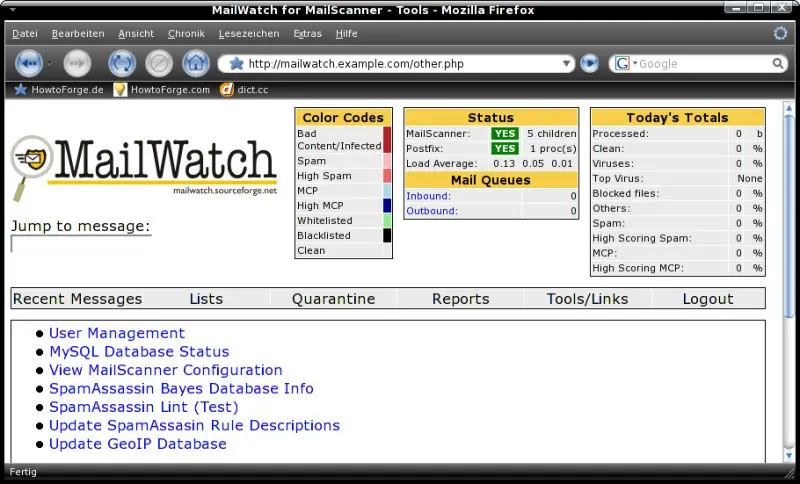Open the Extras menu
The image size is (800, 484).
308,34
